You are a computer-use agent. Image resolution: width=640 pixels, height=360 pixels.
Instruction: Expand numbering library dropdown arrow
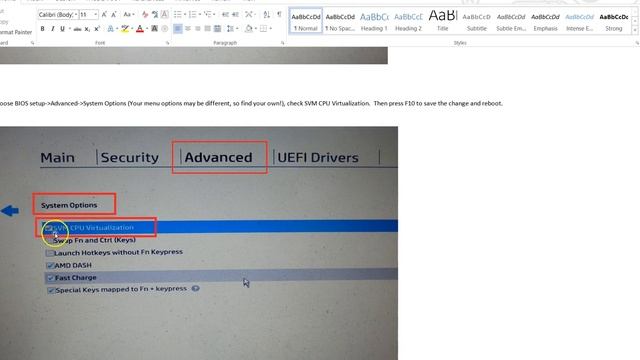pyautogui.click(x=200, y=15)
